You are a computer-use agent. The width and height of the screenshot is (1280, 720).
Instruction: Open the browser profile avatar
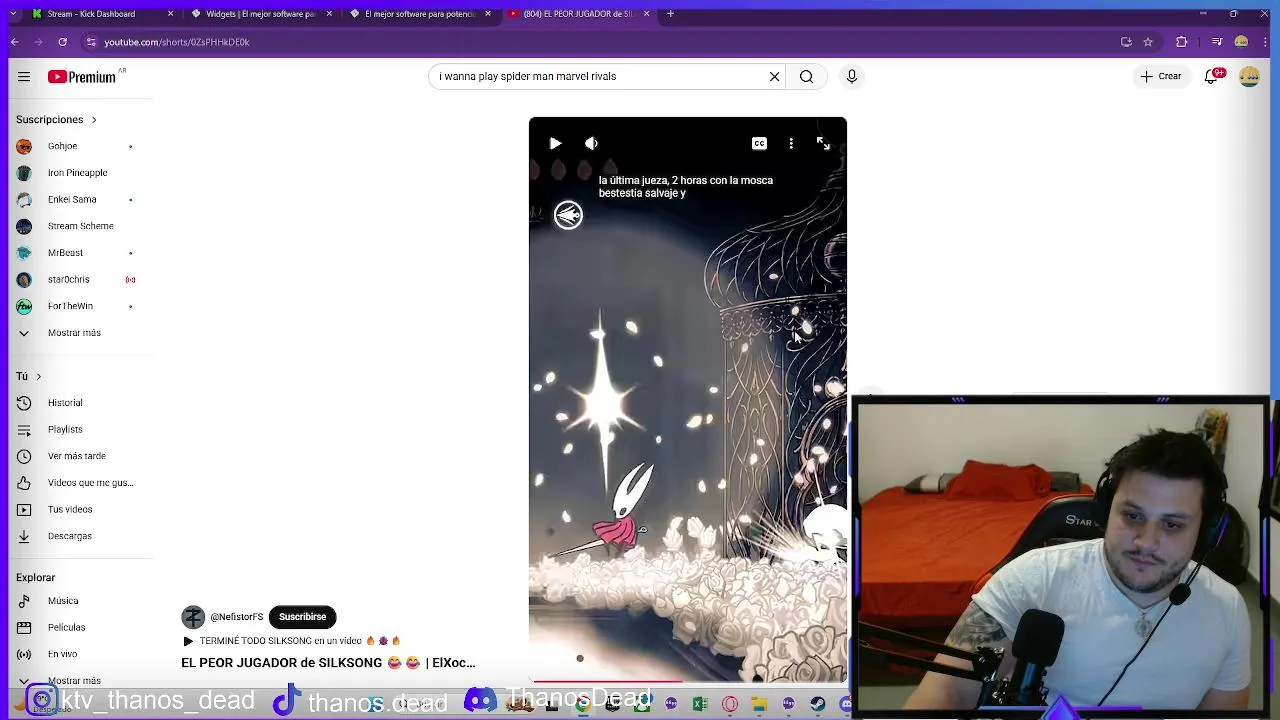[x=1242, y=42]
